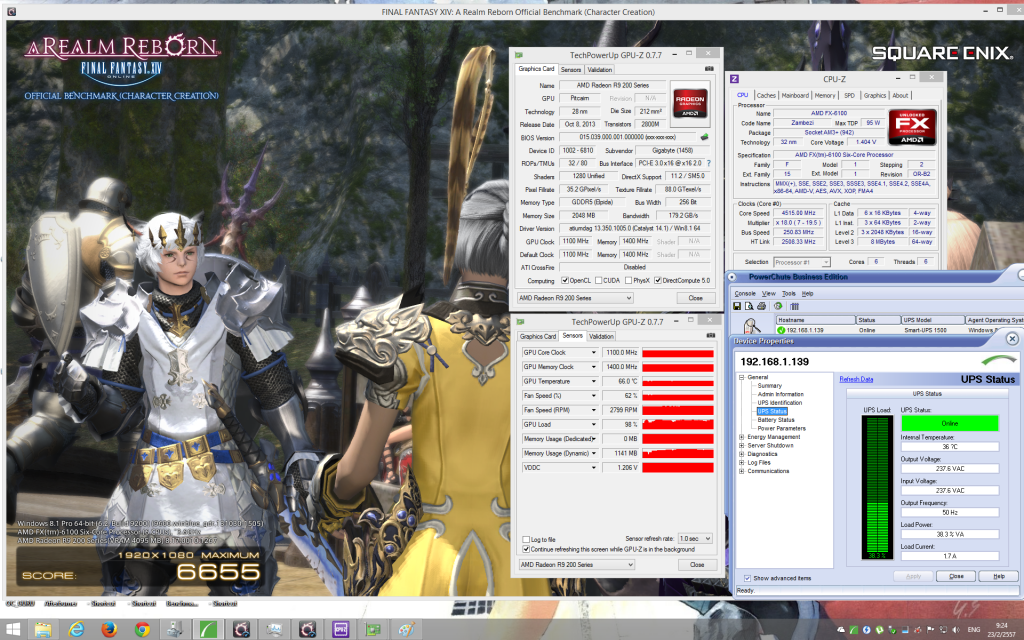Click Close button in GPU-Z Graphics Card window
The image size is (1024, 640).
pyautogui.click(x=695, y=298)
